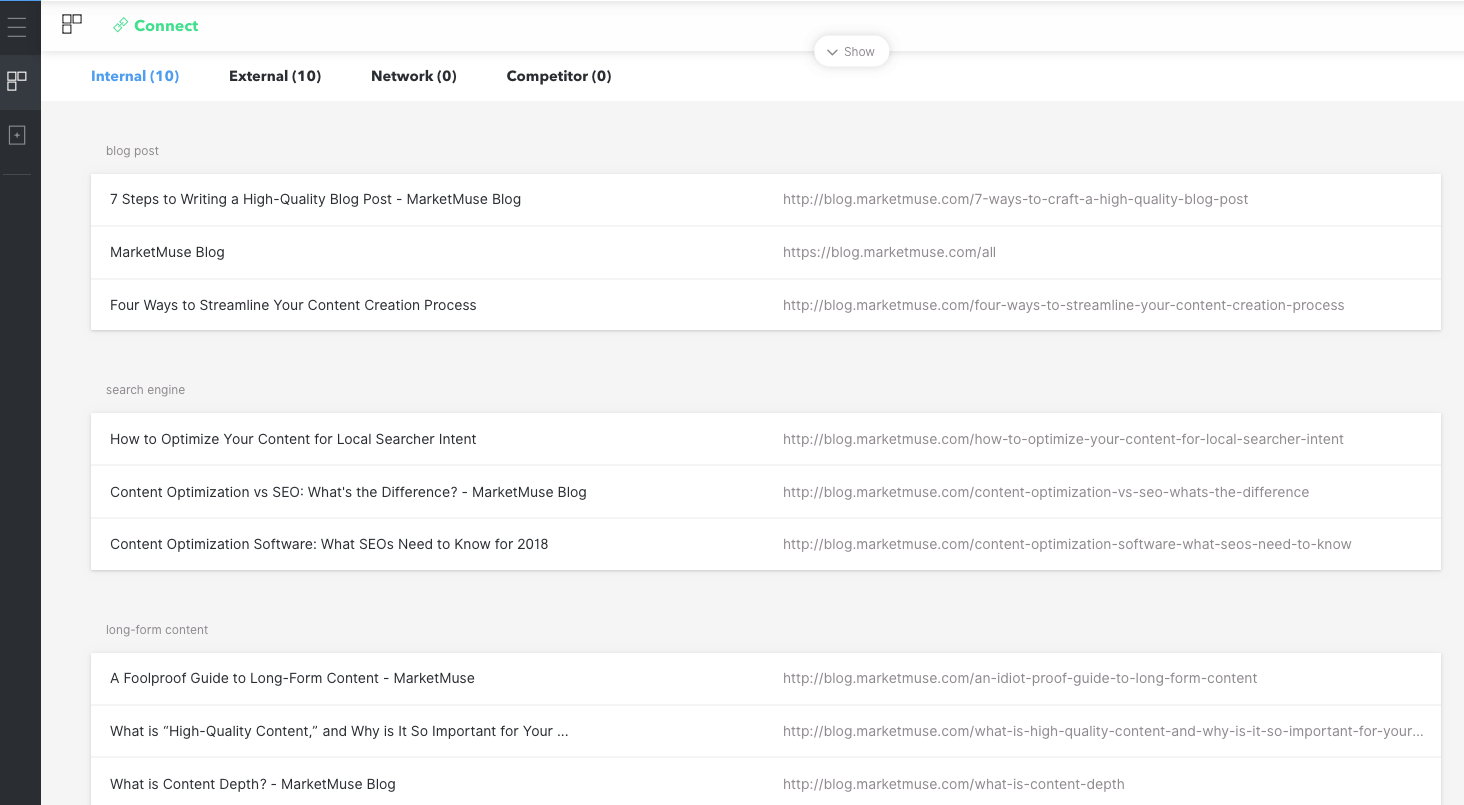Switch to the Internal (10) tab
This screenshot has width=1464, height=805.
tap(135, 76)
